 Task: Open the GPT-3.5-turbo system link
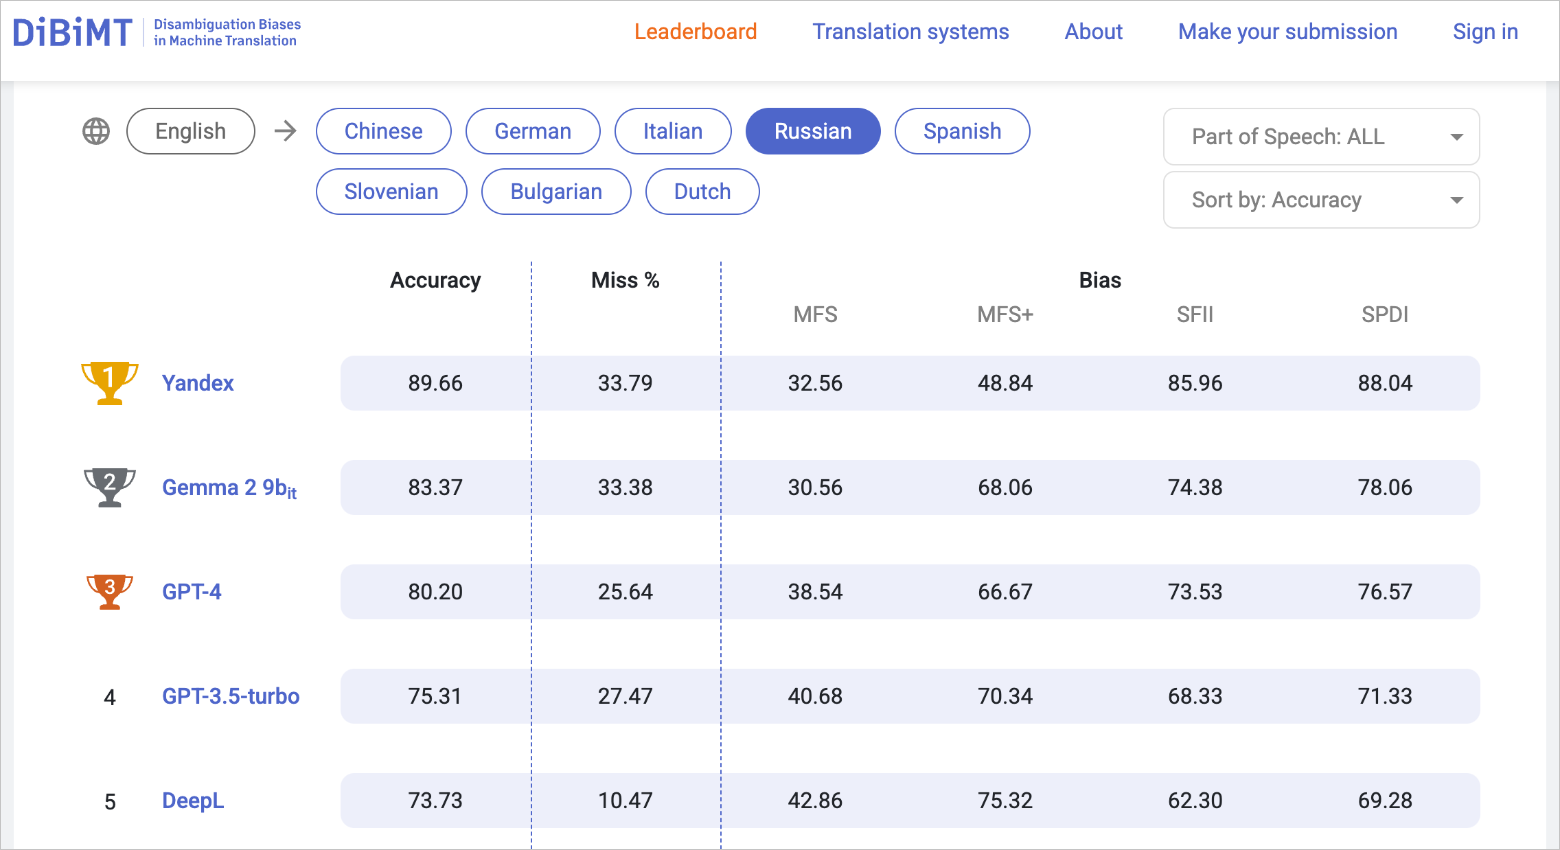[231, 696]
